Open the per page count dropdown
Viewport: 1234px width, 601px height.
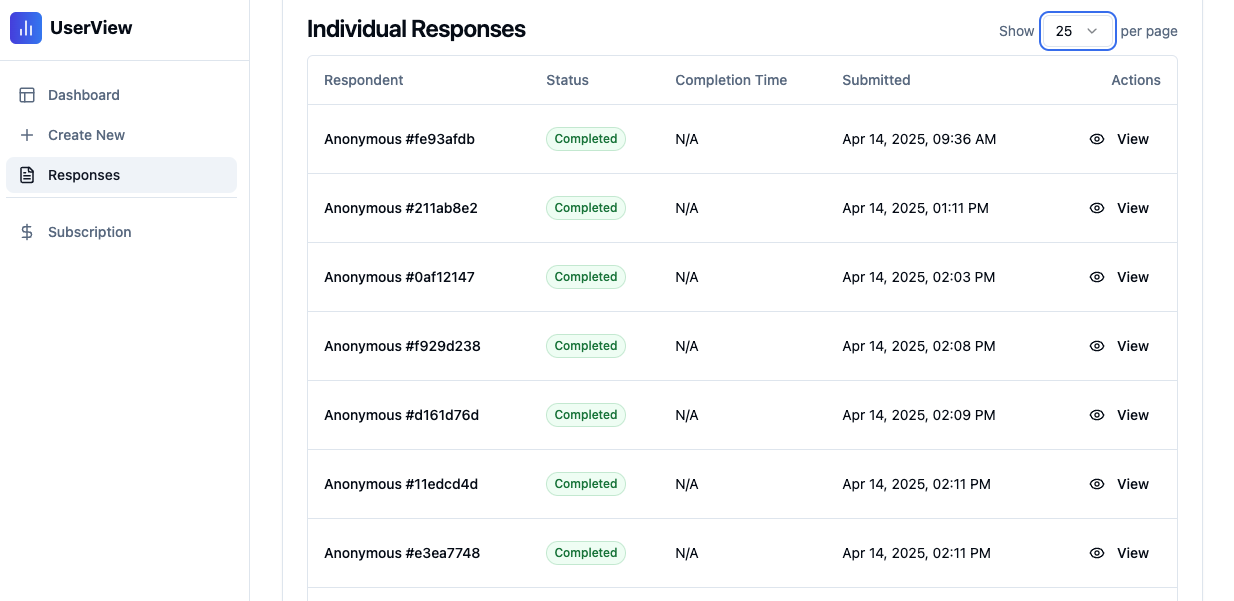(x=1078, y=31)
